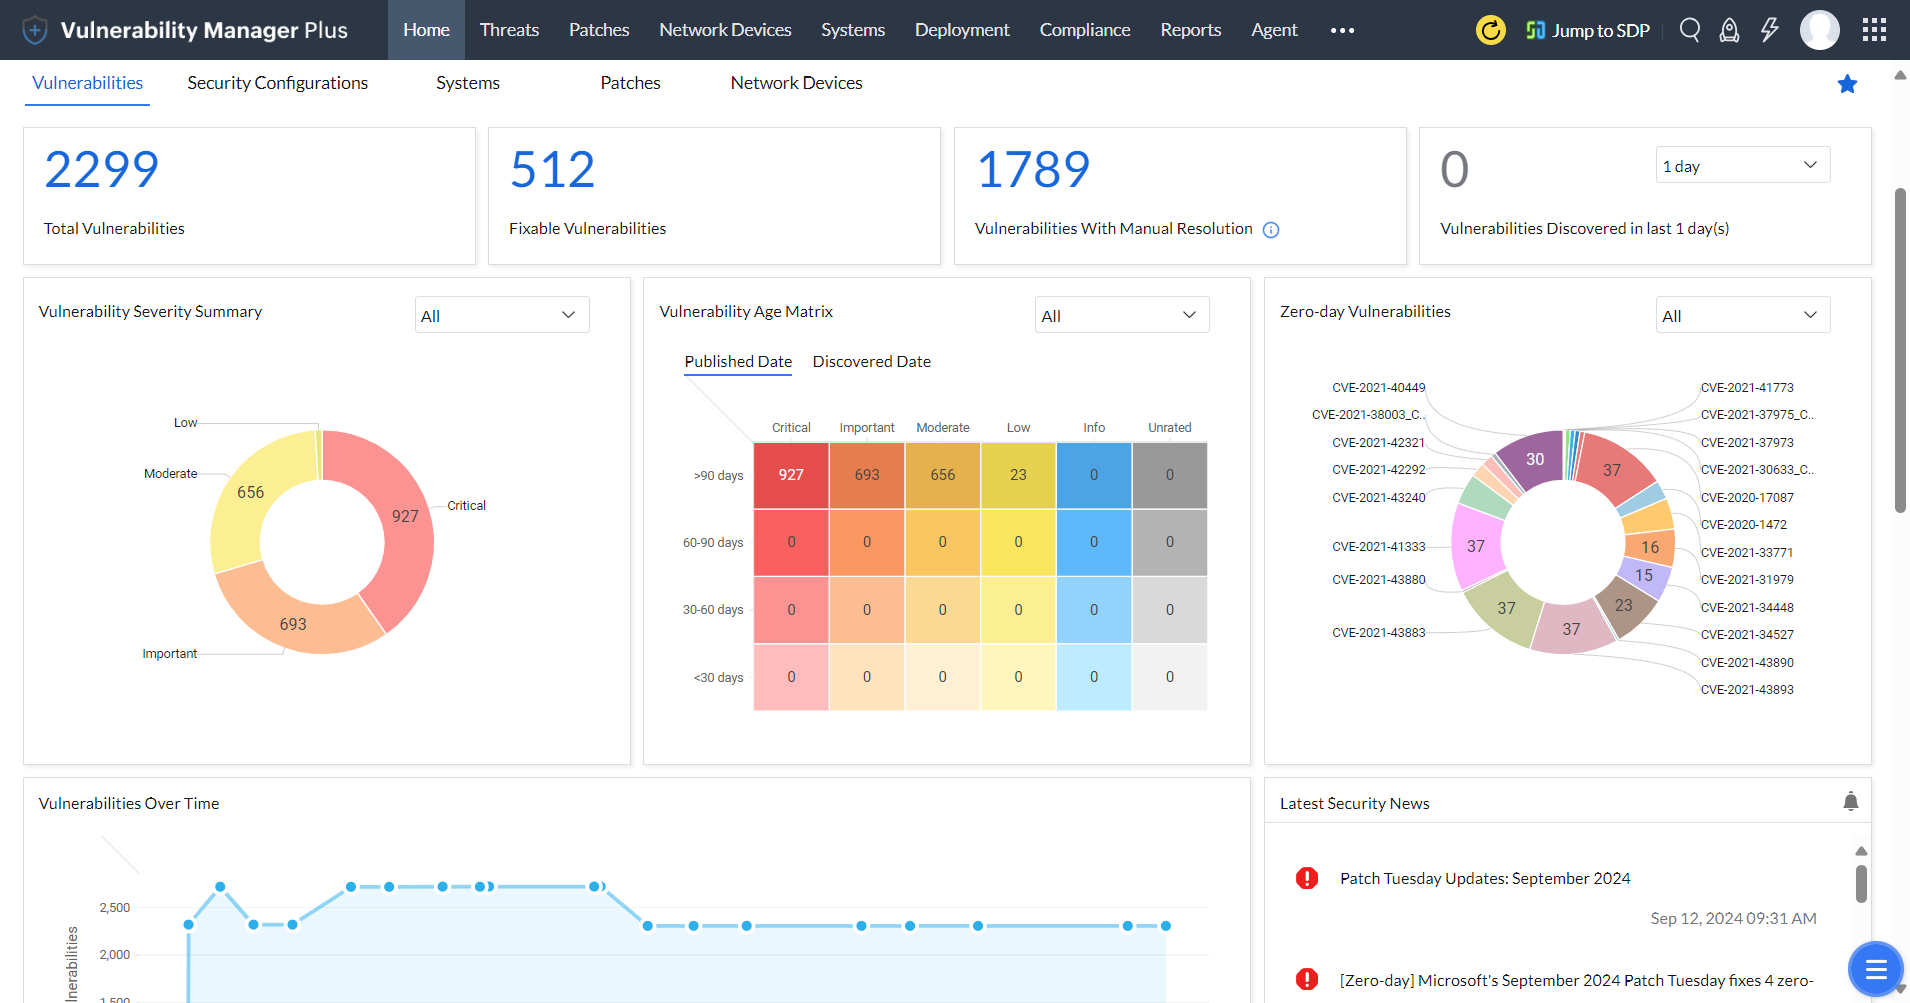Click info icon beside Manual Resolution
The height and width of the screenshot is (1003, 1910).
(x=1271, y=230)
